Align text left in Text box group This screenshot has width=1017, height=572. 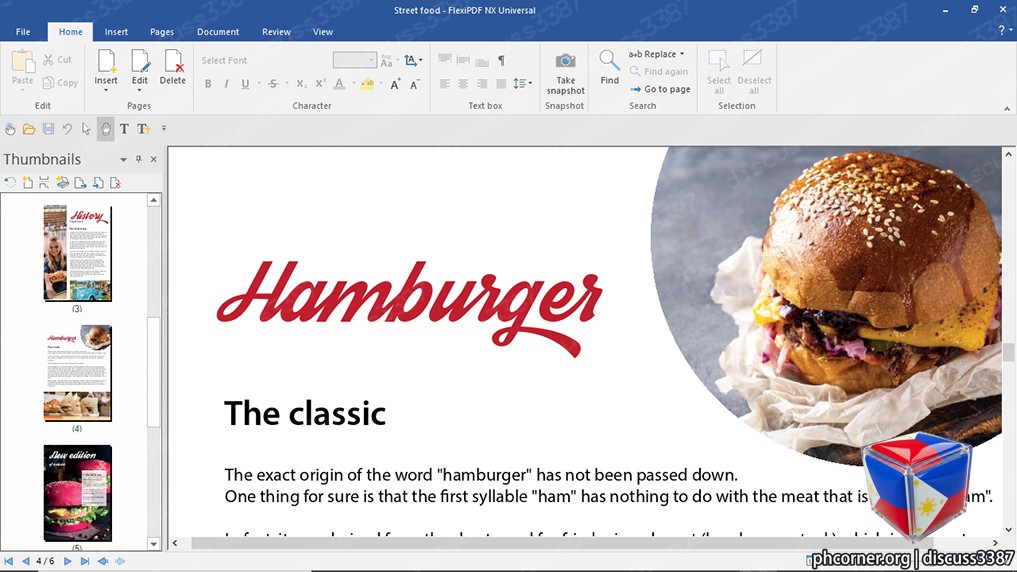click(444, 84)
